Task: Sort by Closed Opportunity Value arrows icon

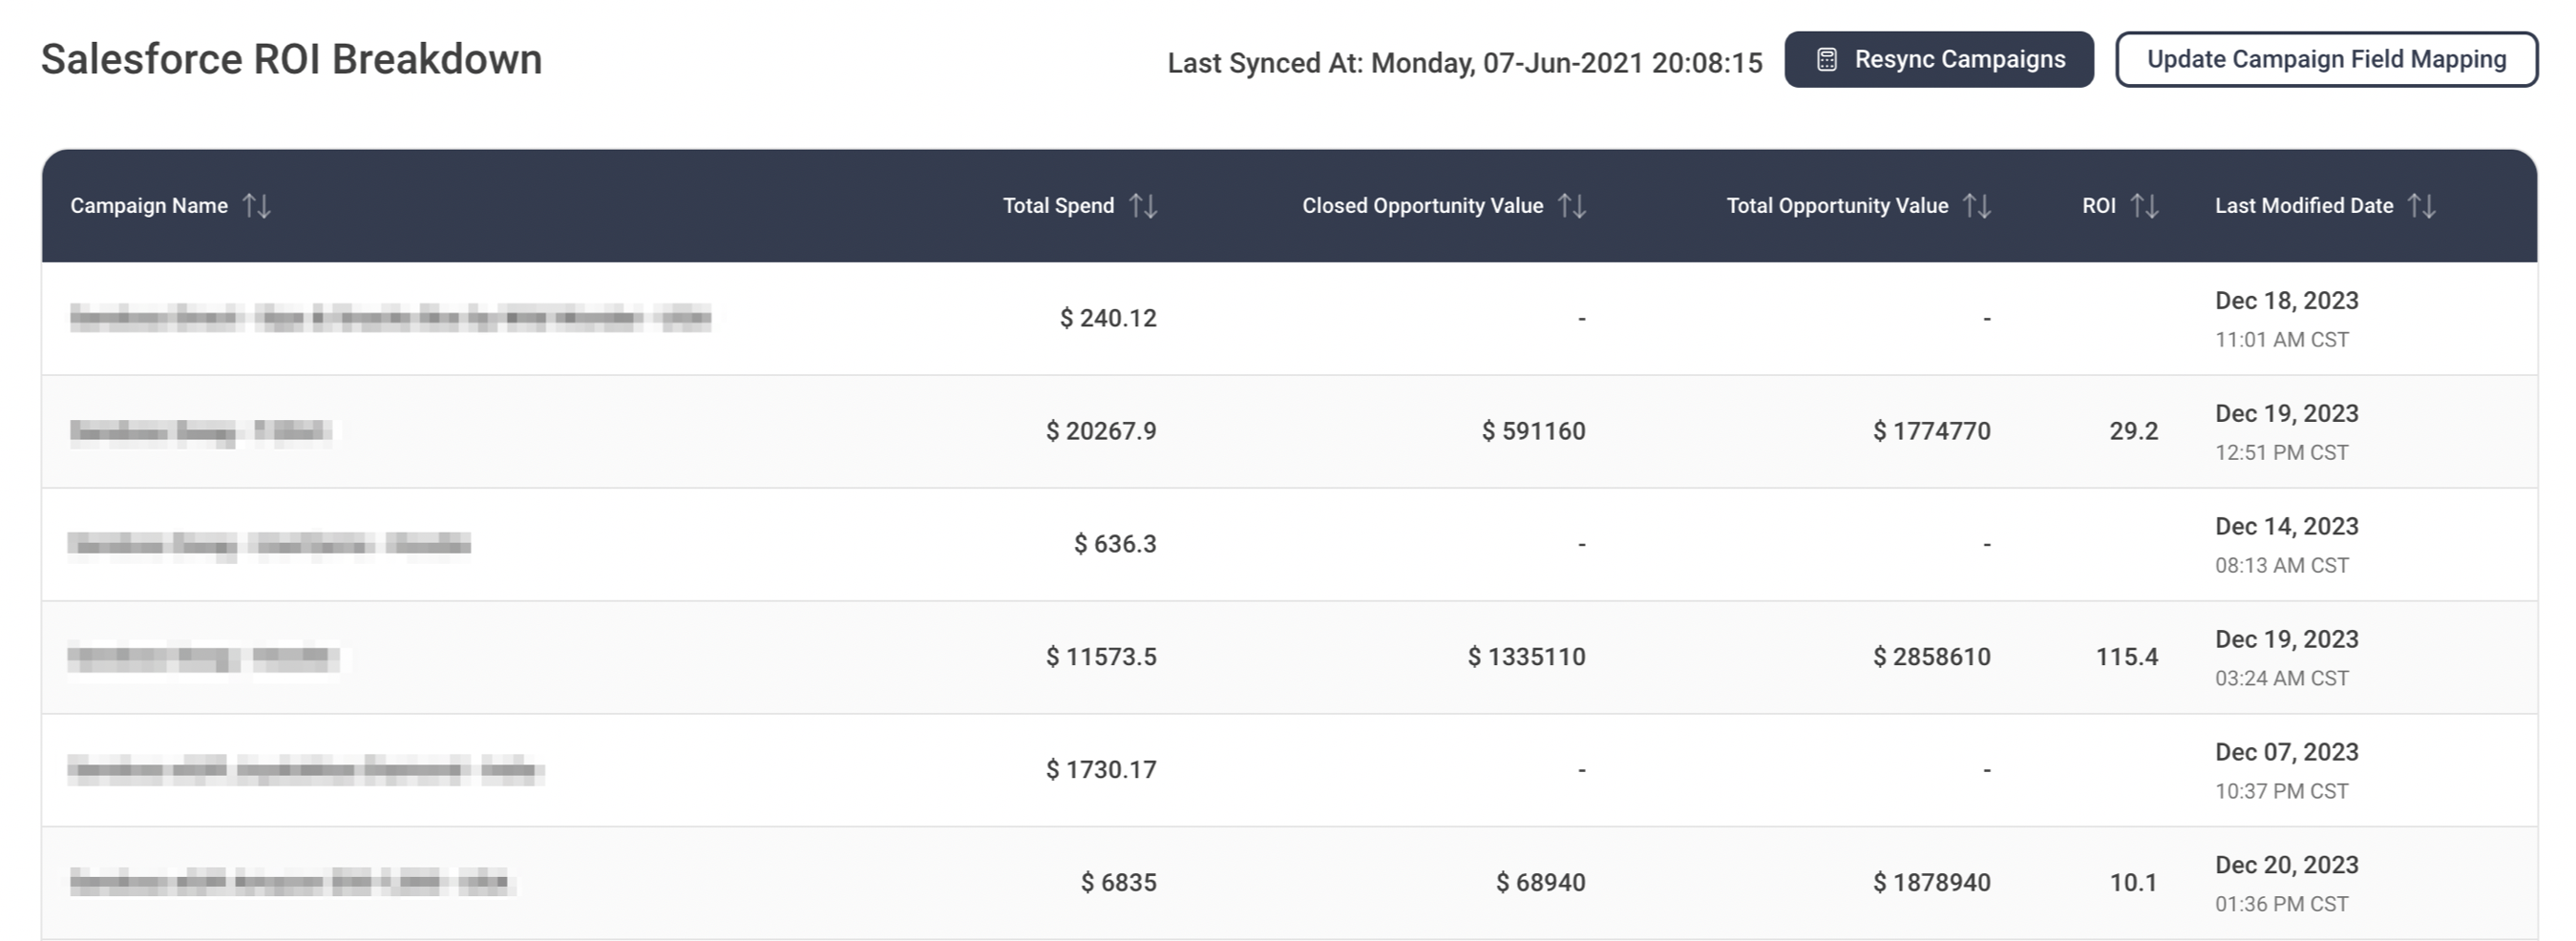Action: [x=1572, y=206]
